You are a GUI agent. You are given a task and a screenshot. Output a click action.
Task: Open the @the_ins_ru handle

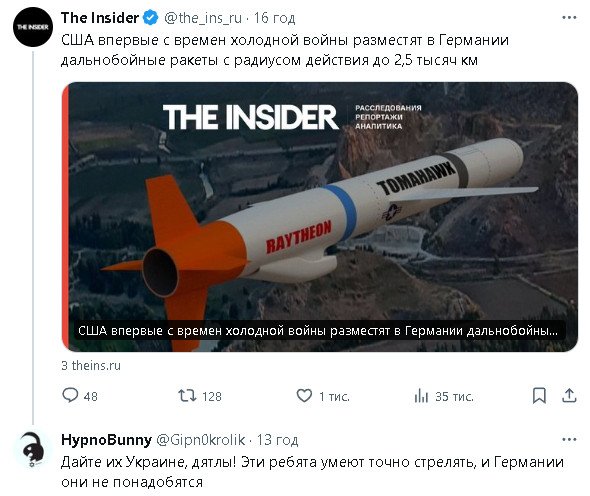(203, 18)
